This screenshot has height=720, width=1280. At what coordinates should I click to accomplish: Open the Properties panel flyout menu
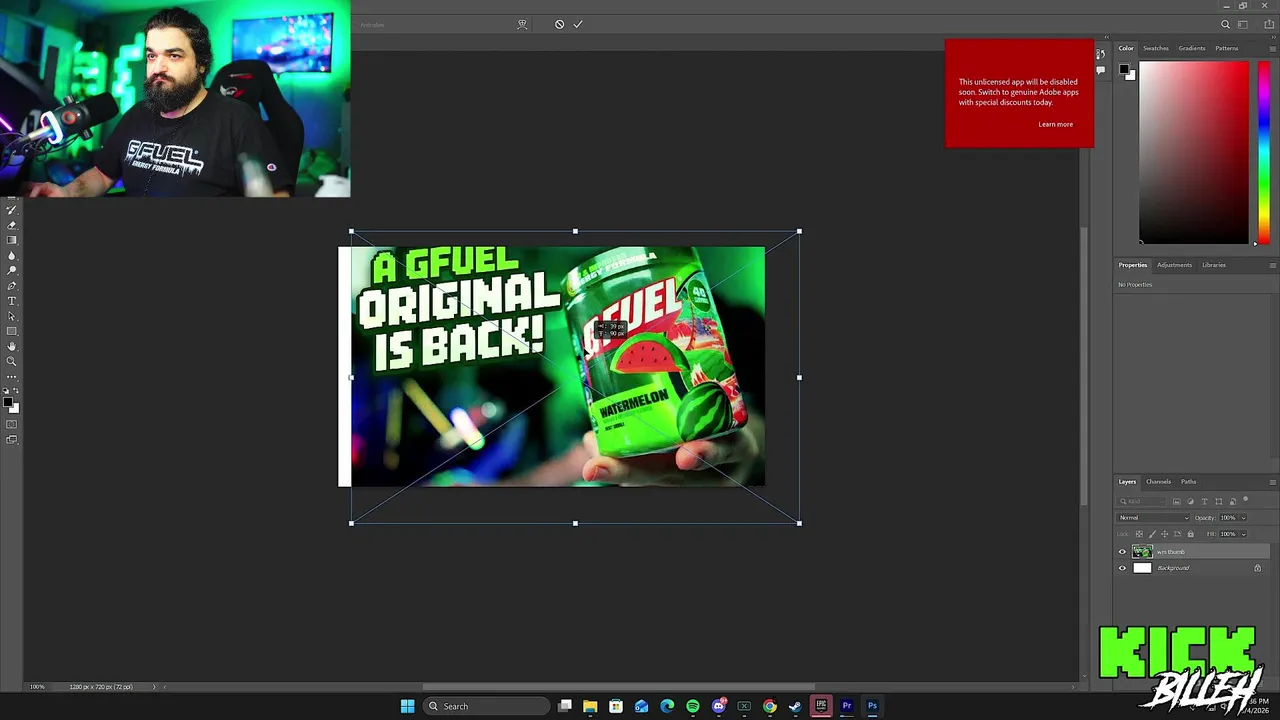[x=1272, y=265]
